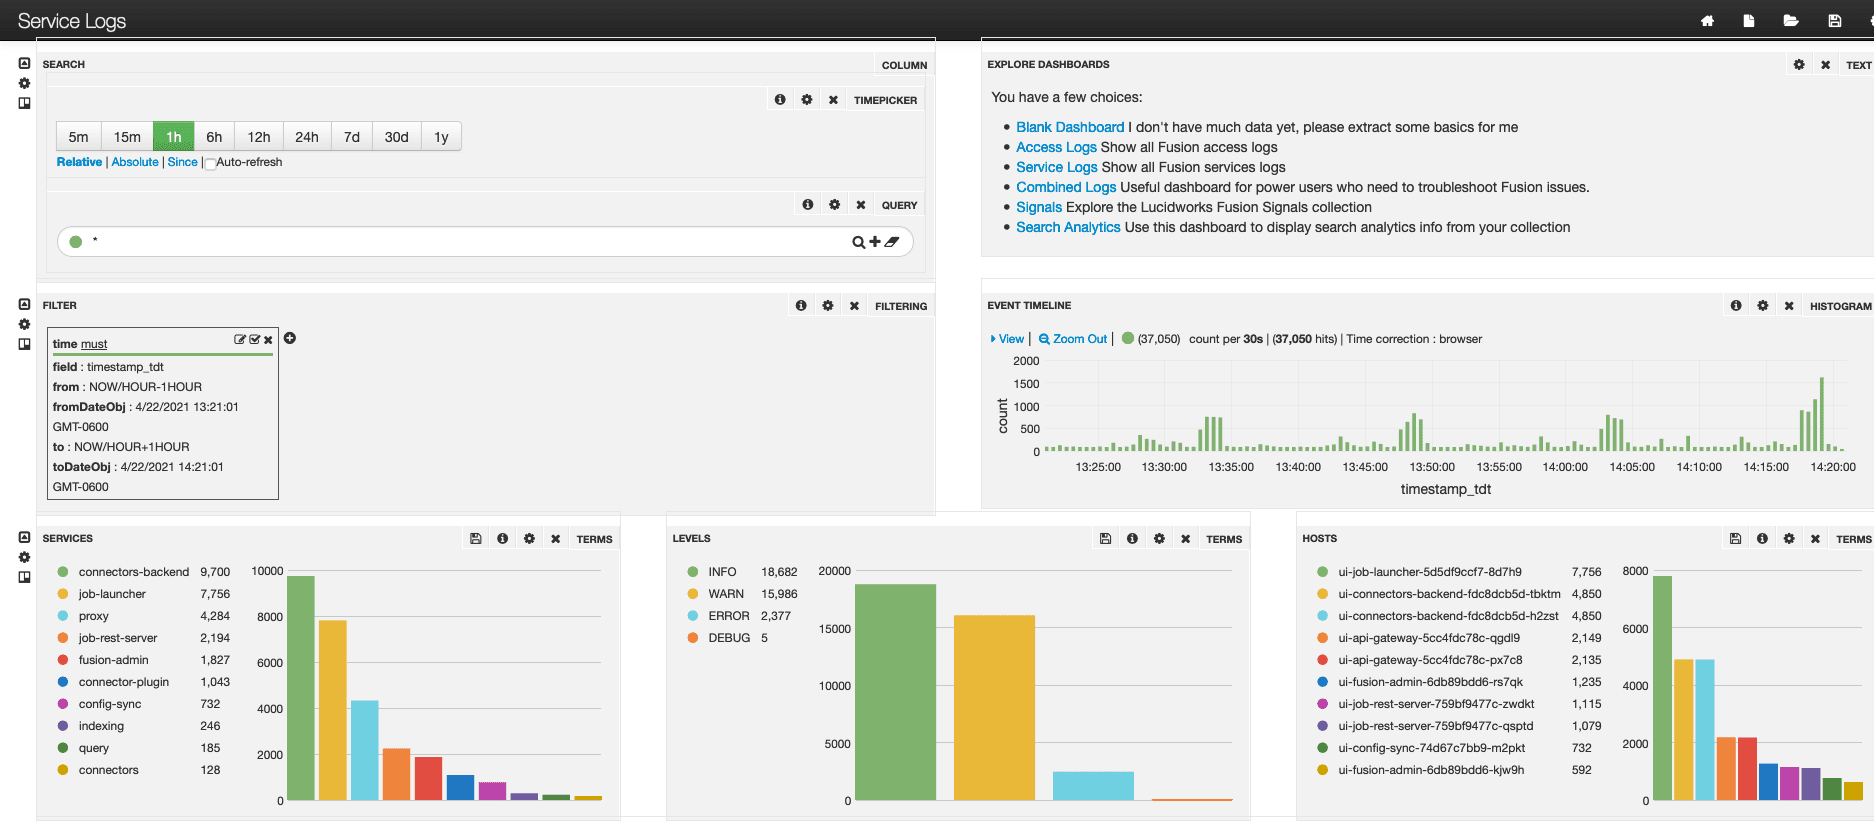Switch to Absolute time mode
Screen dimensions: 1874x821
click(135, 162)
